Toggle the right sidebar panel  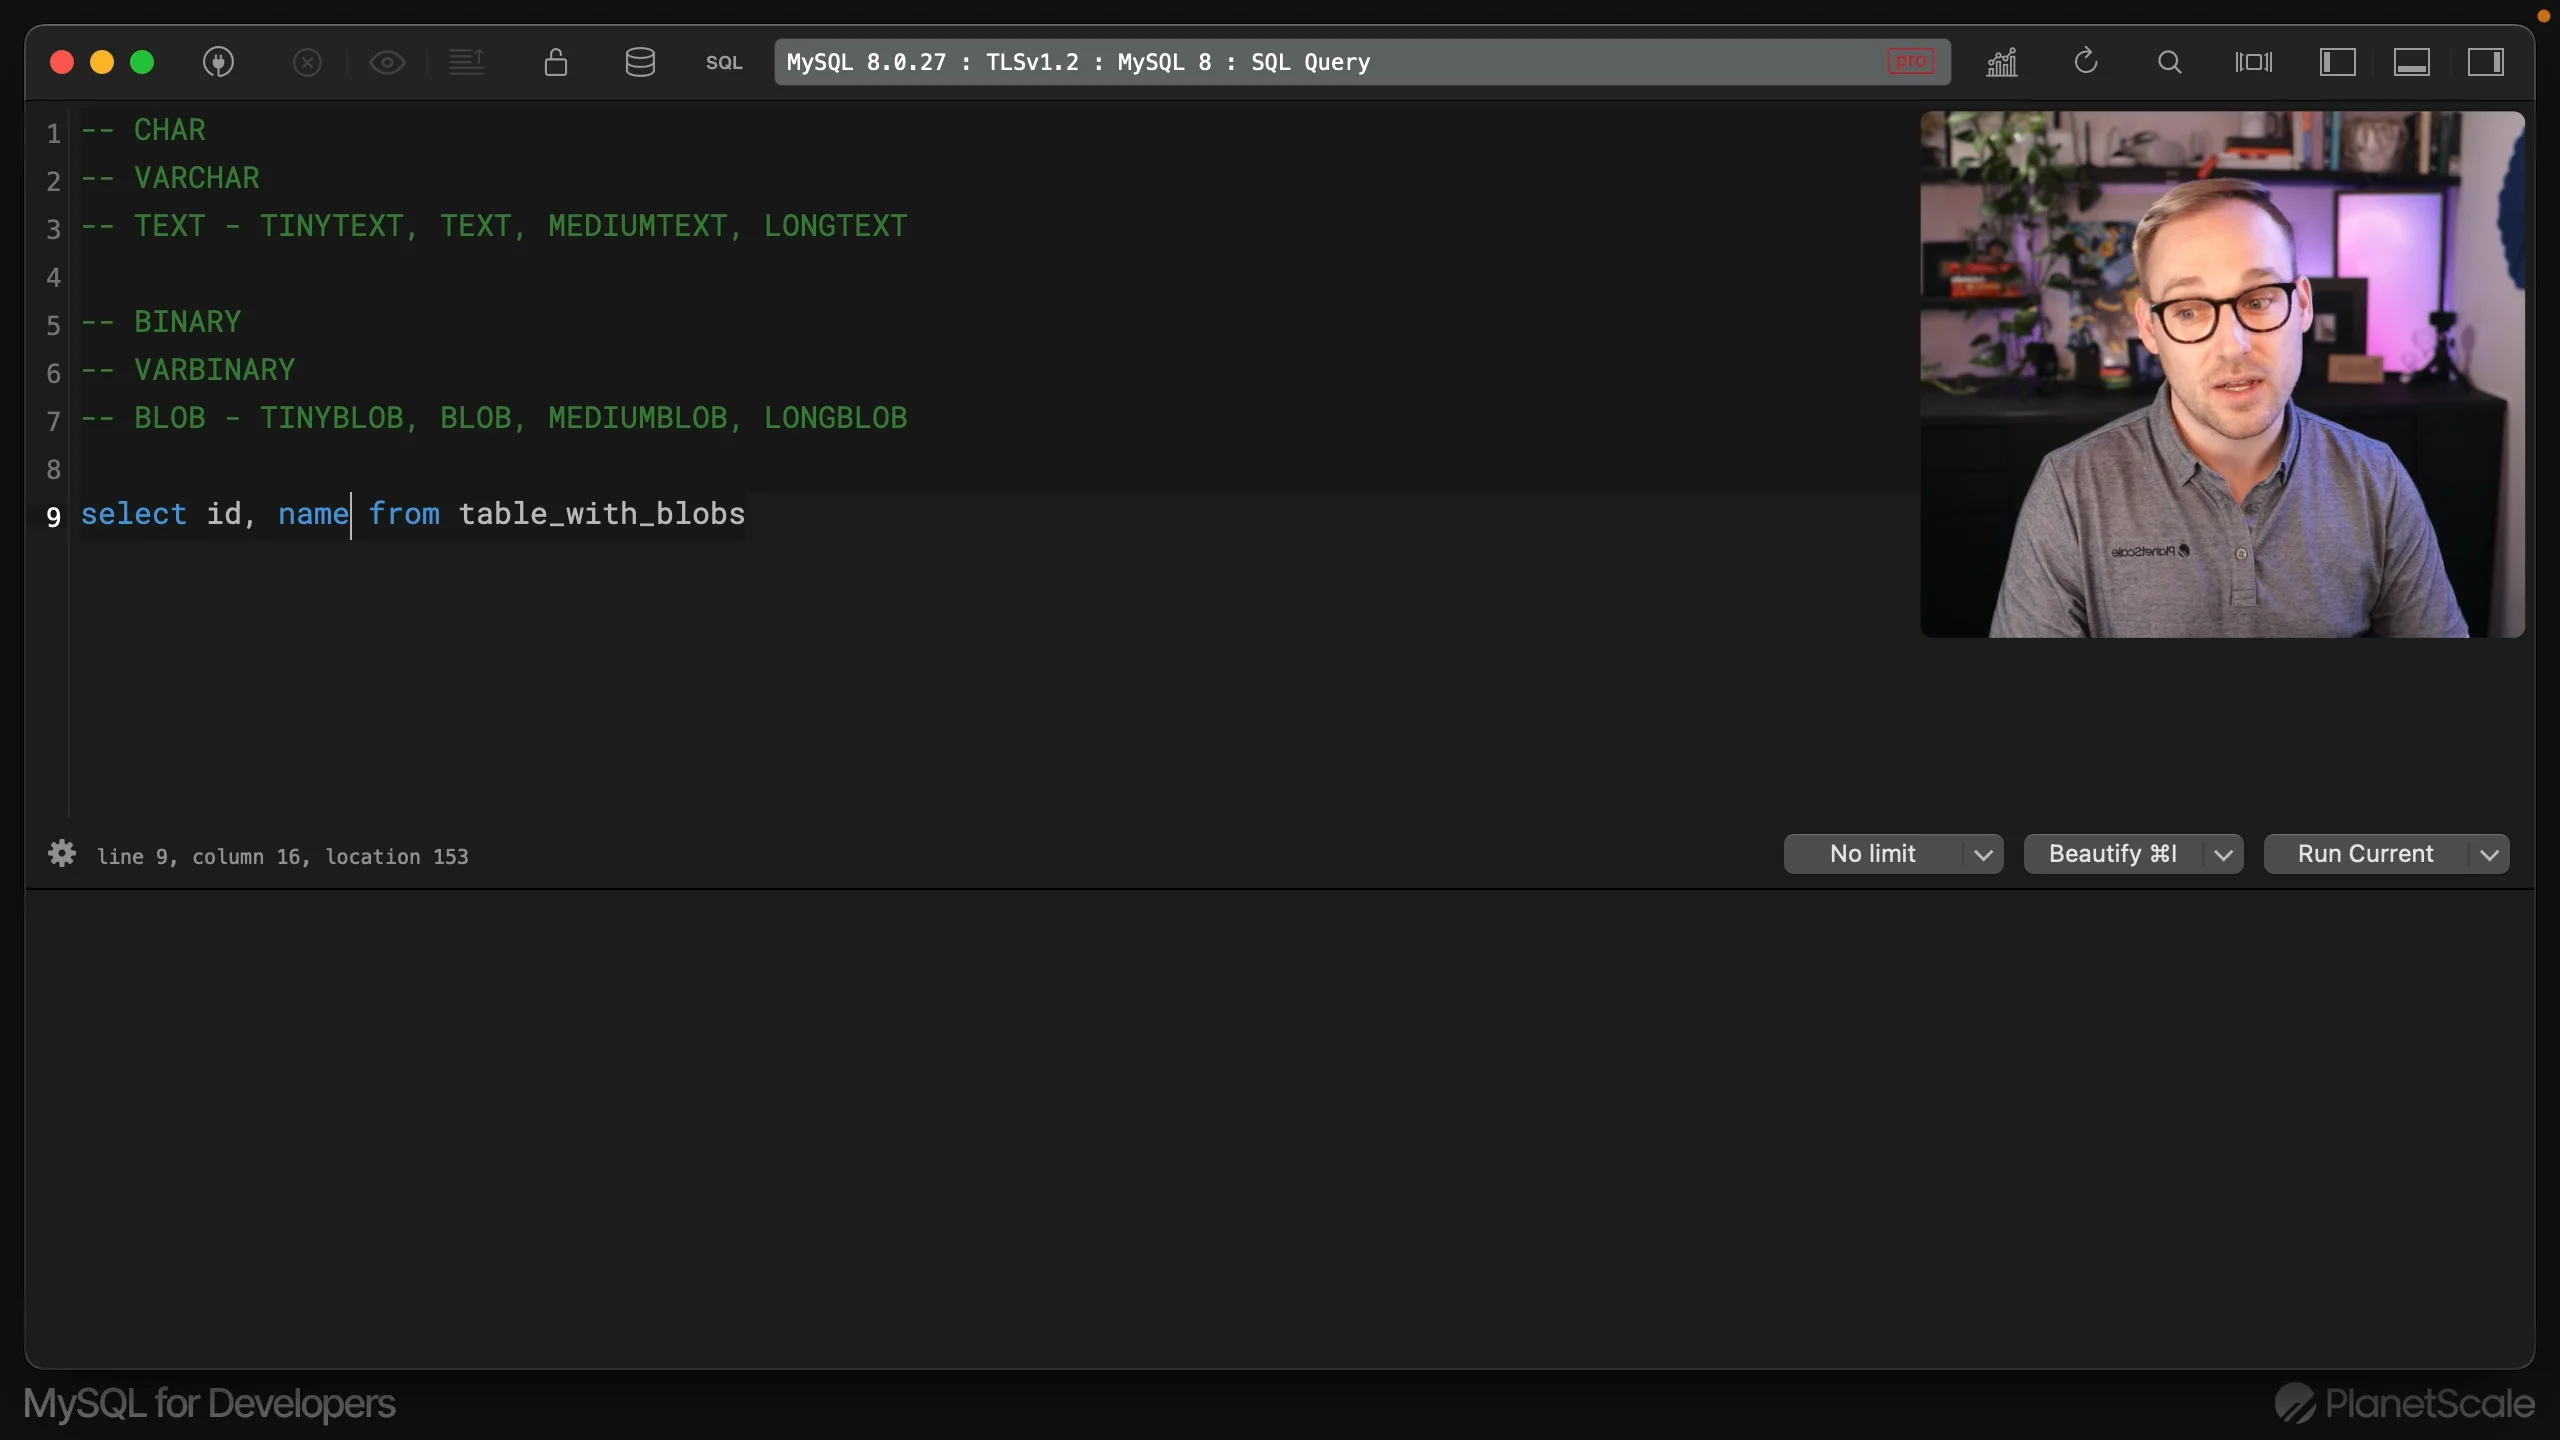tap(2486, 62)
